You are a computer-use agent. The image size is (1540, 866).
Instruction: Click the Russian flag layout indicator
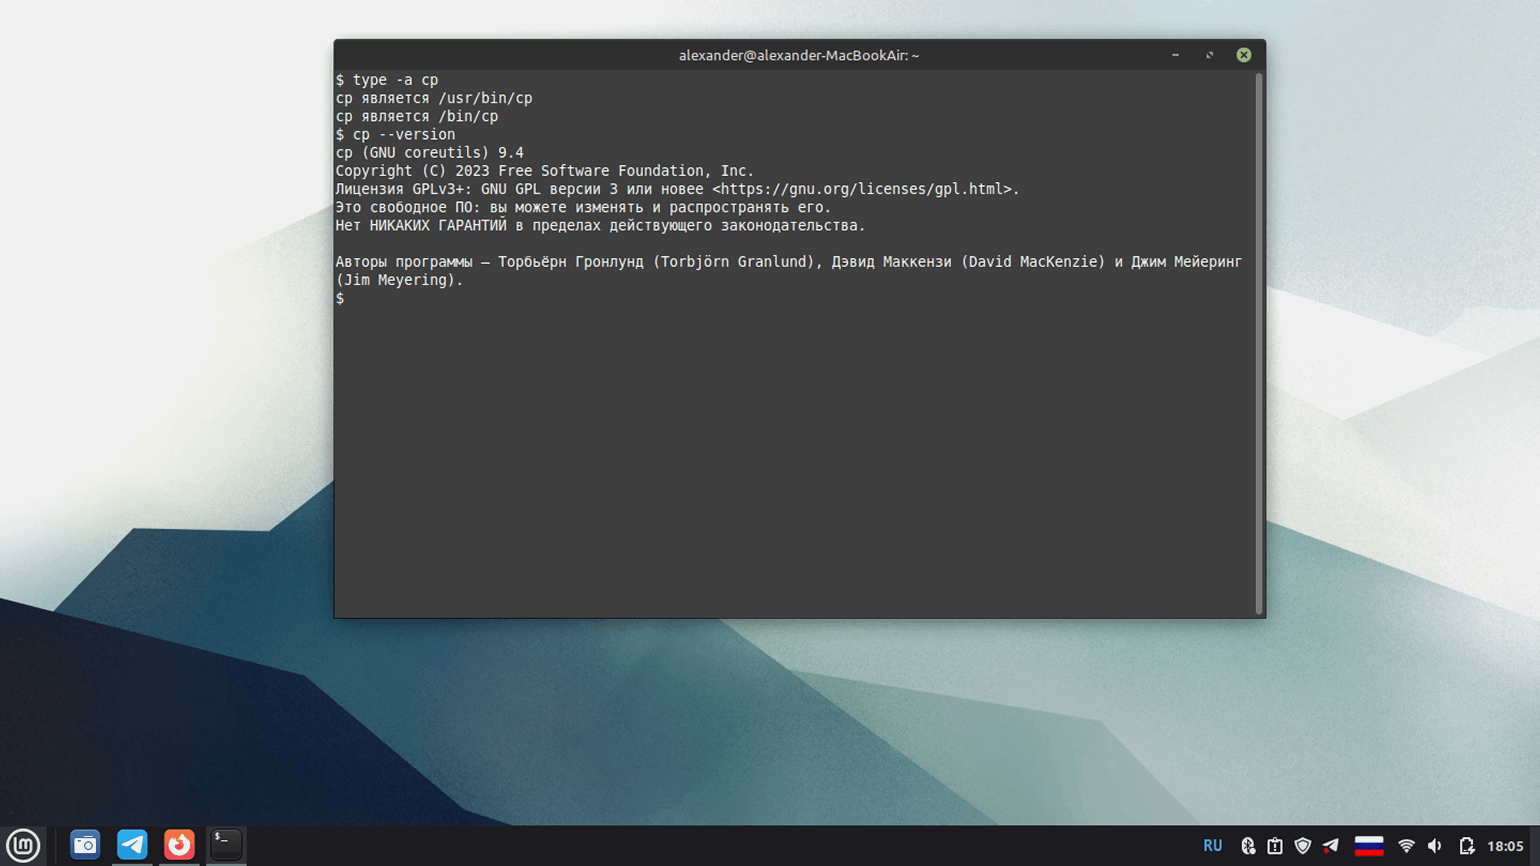(1368, 846)
